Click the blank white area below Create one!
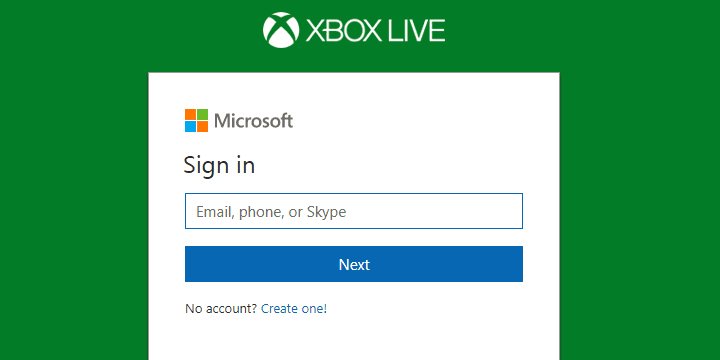 (x=354, y=340)
